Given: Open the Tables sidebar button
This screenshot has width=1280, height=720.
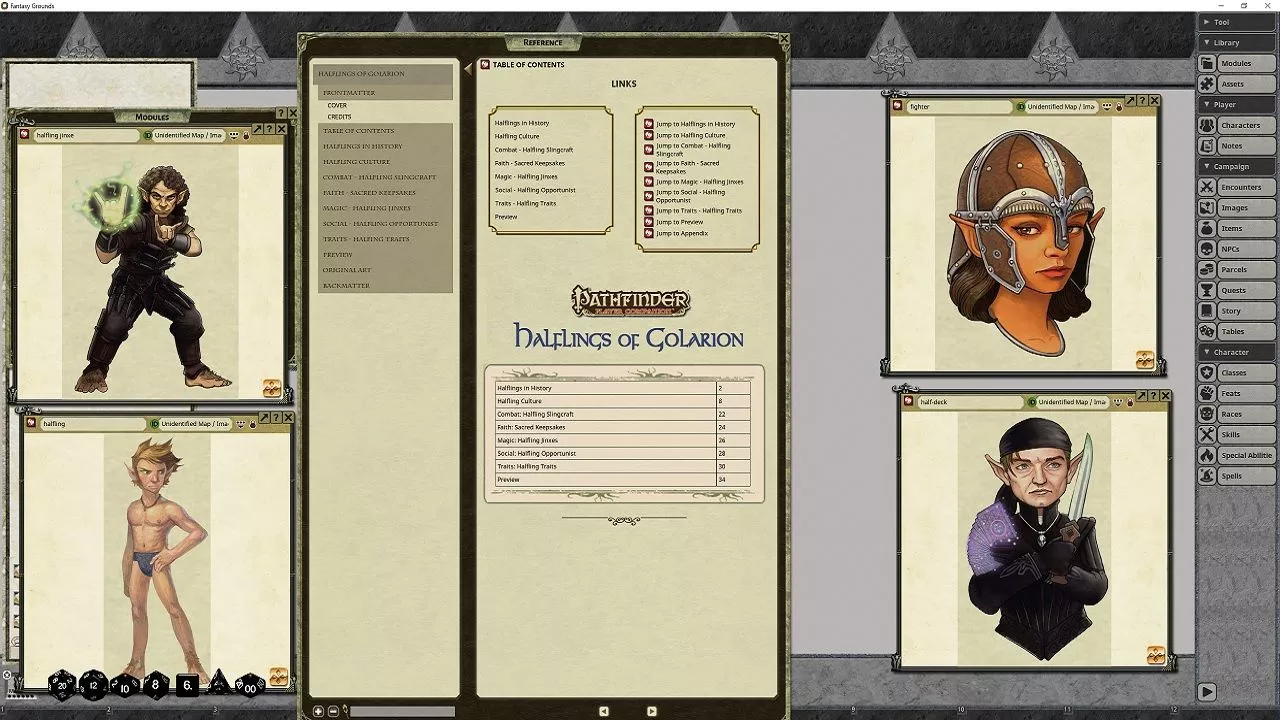Looking at the screenshot, I should [1235, 331].
